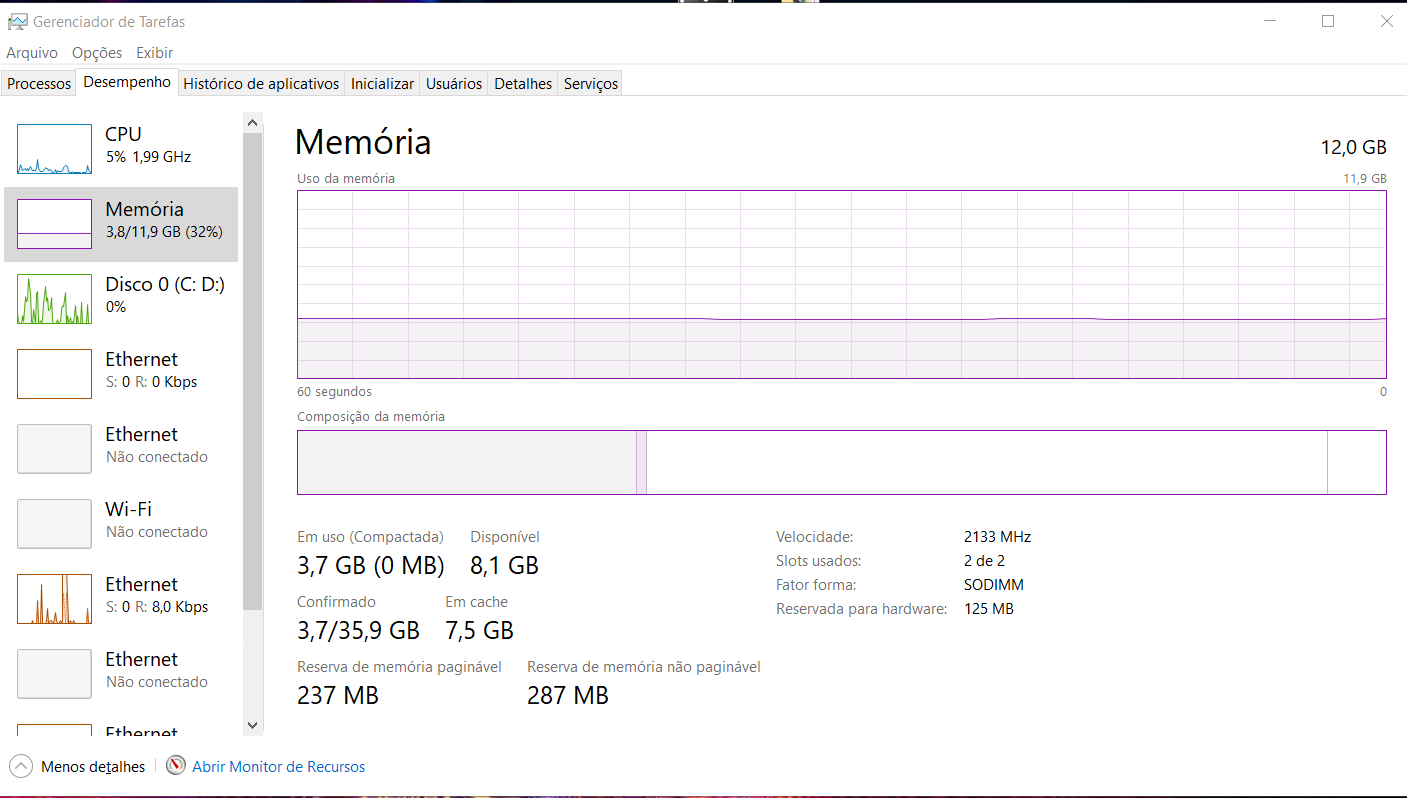This screenshot has height=798, width=1407.
Task: Open the Opções menu
Action: point(97,52)
